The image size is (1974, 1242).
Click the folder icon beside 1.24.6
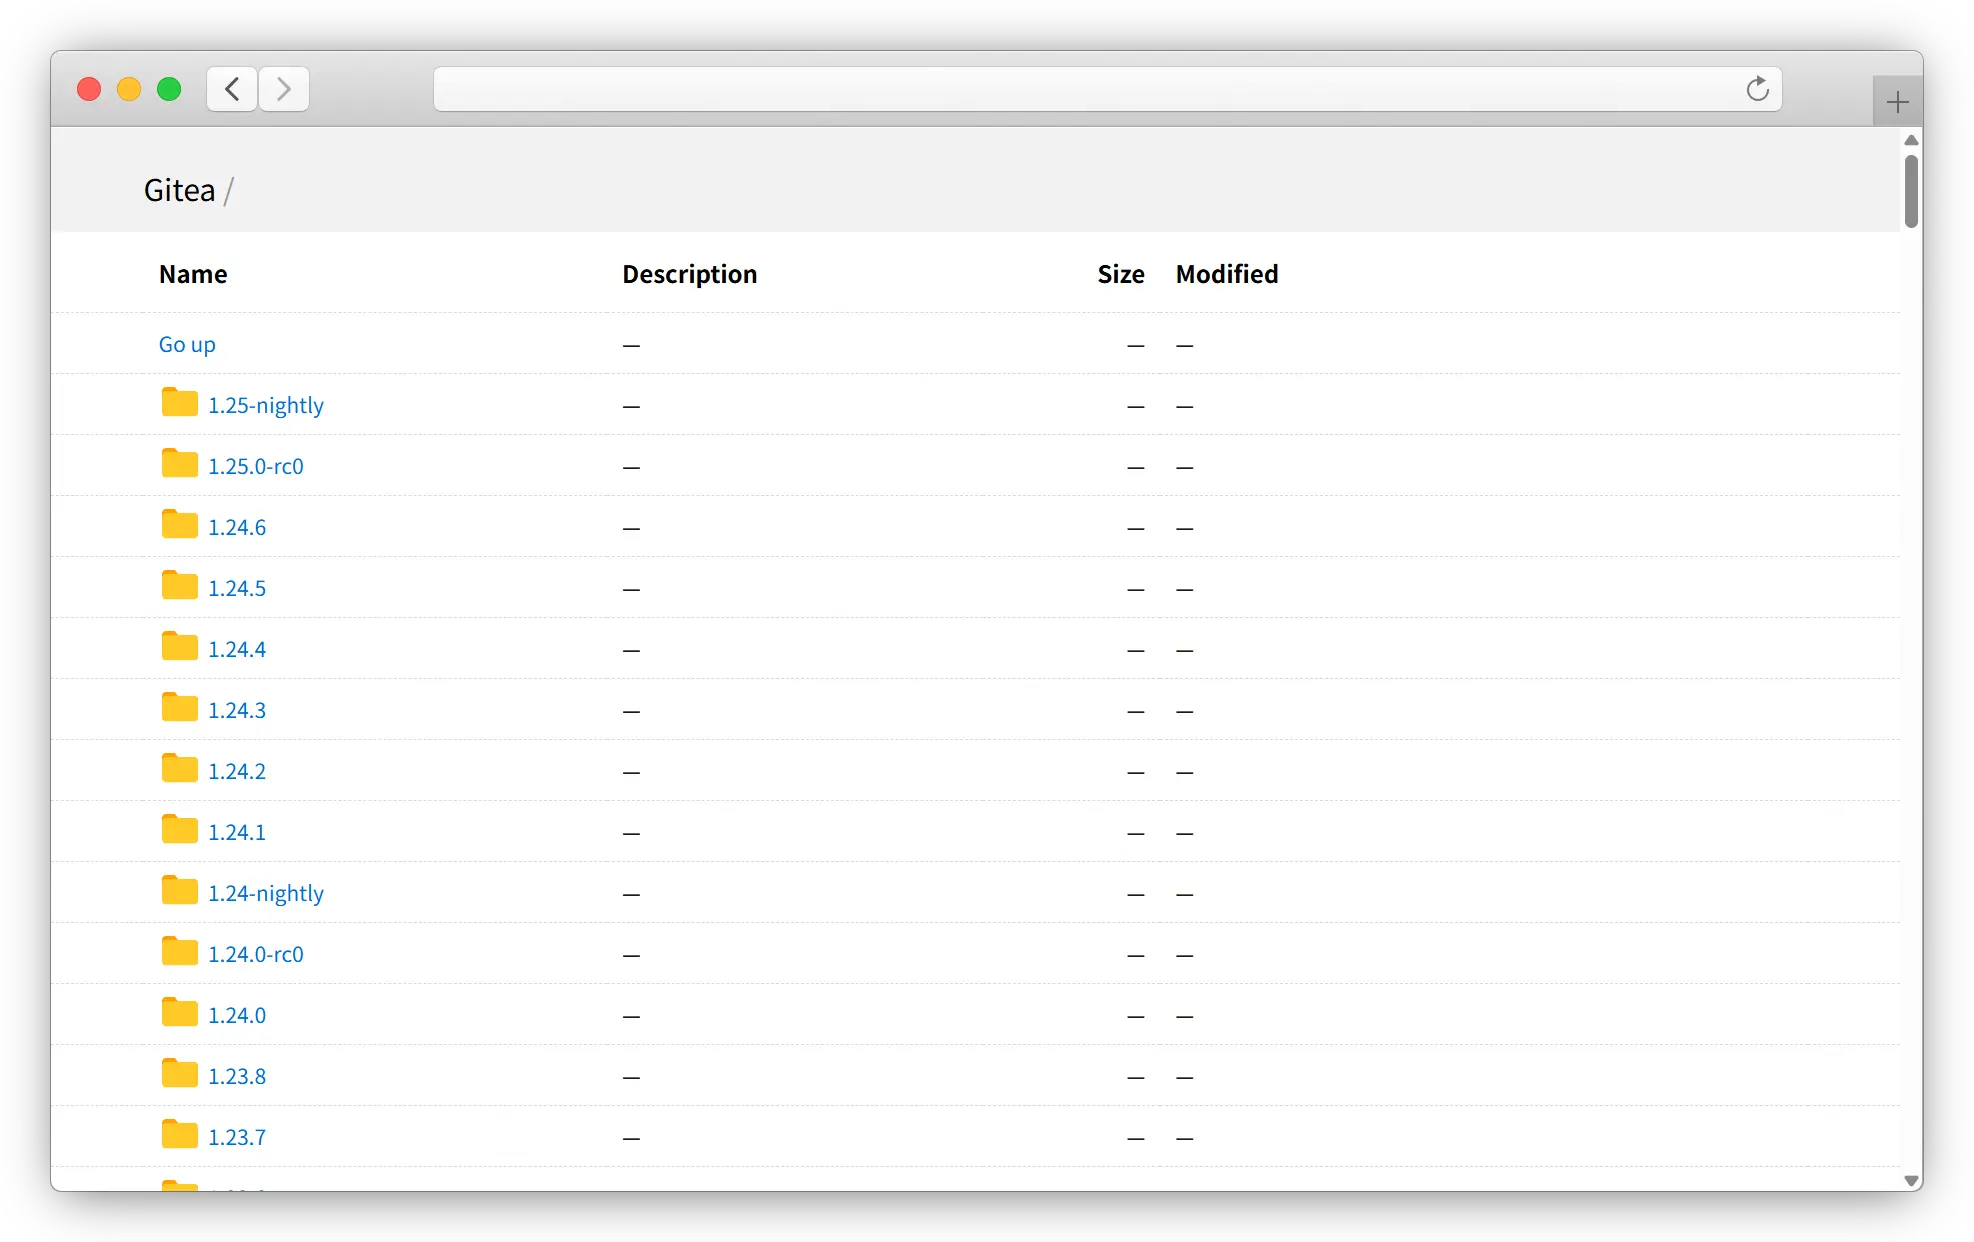point(180,525)
